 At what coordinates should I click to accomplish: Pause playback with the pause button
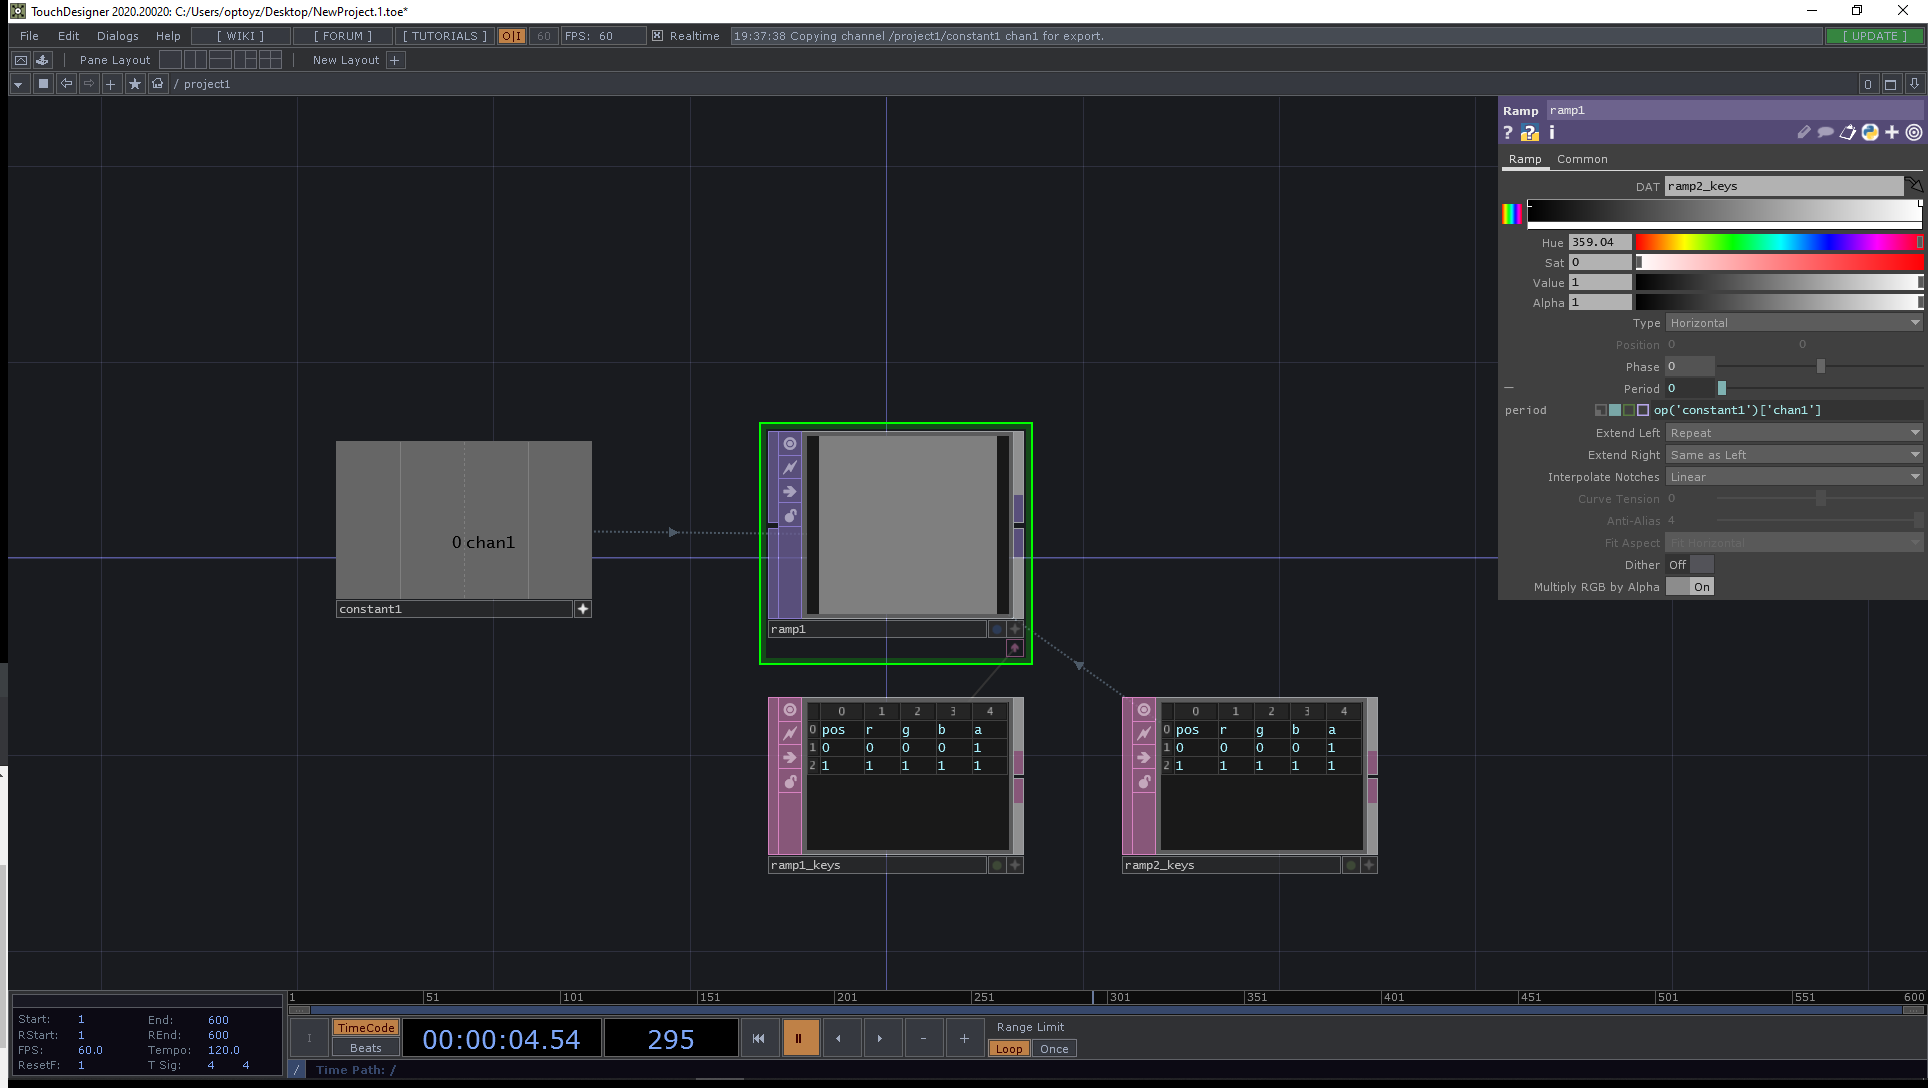click(800, 1037)
